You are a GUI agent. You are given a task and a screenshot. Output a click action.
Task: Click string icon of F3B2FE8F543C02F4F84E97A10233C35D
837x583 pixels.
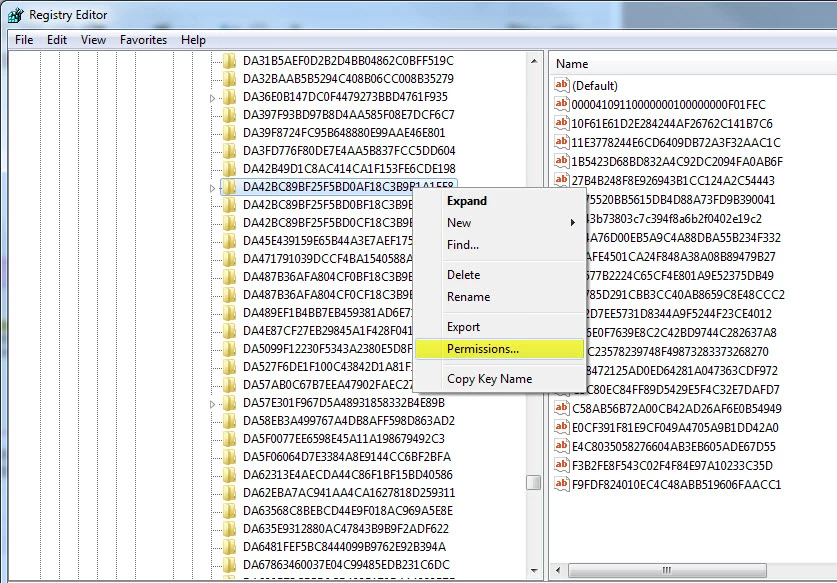click(562, 464)
